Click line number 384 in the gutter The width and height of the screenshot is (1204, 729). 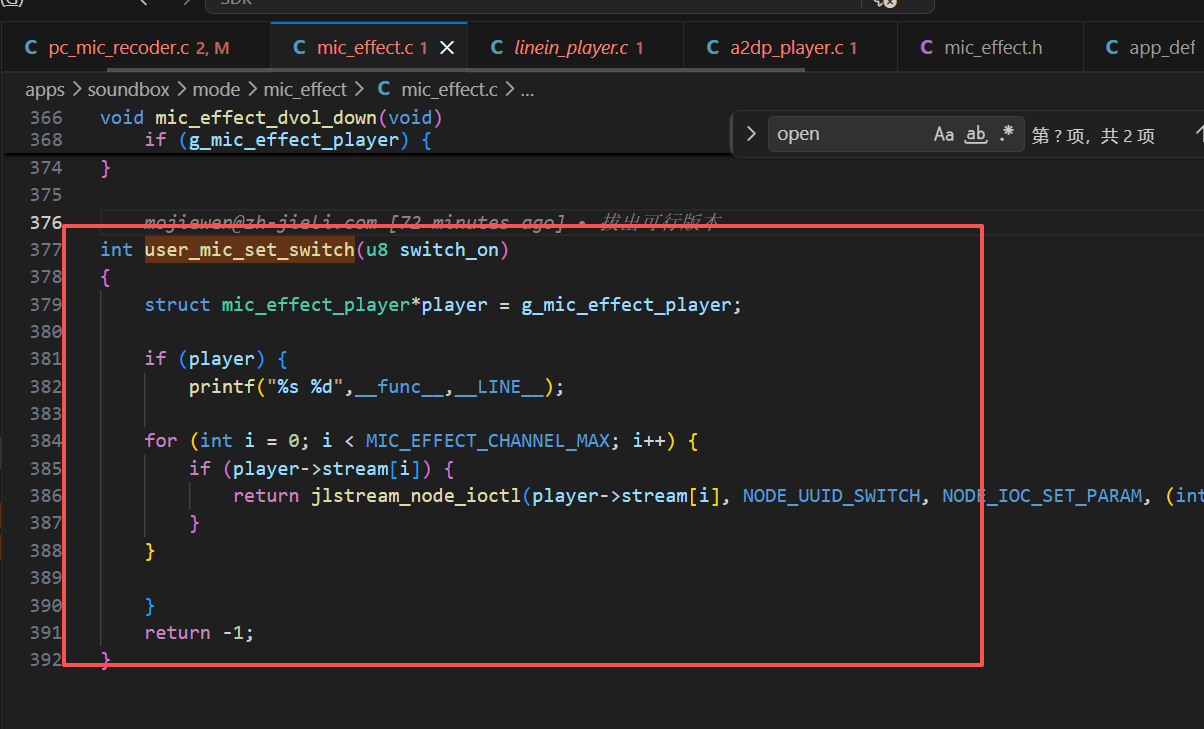tap(46, 441)
